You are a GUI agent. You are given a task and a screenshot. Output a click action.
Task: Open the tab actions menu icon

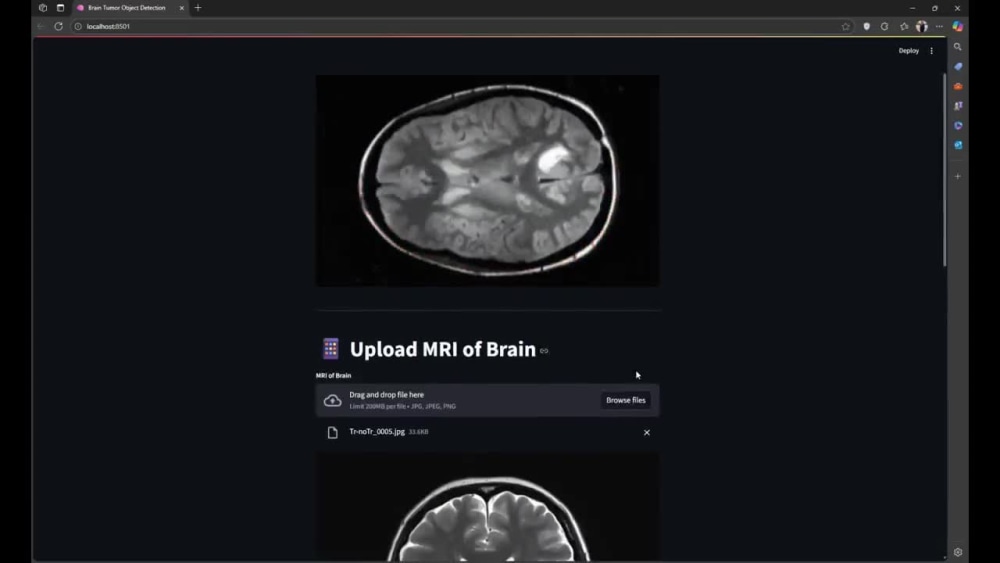pyautogui.click(x=61, y=8)
